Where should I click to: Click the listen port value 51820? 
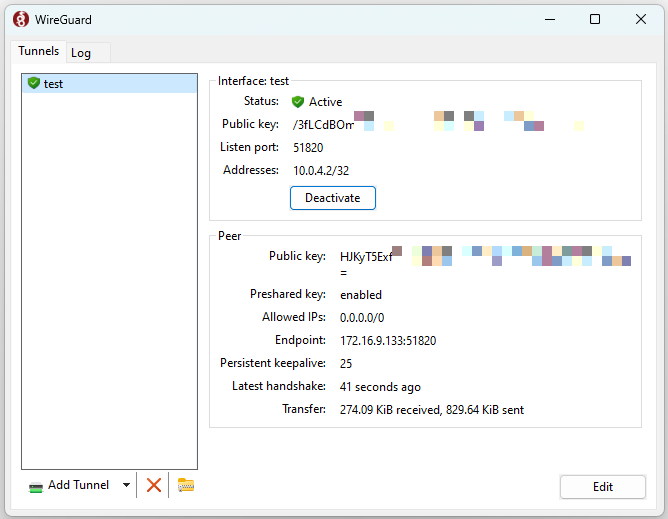coord(308,148)
